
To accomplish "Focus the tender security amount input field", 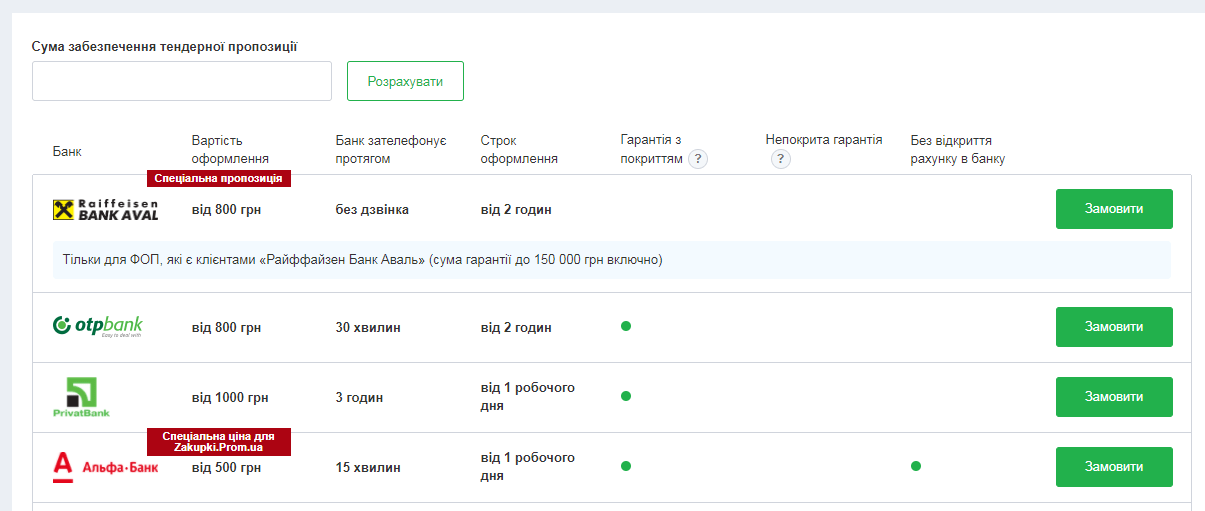I will (x=182, y=81).
